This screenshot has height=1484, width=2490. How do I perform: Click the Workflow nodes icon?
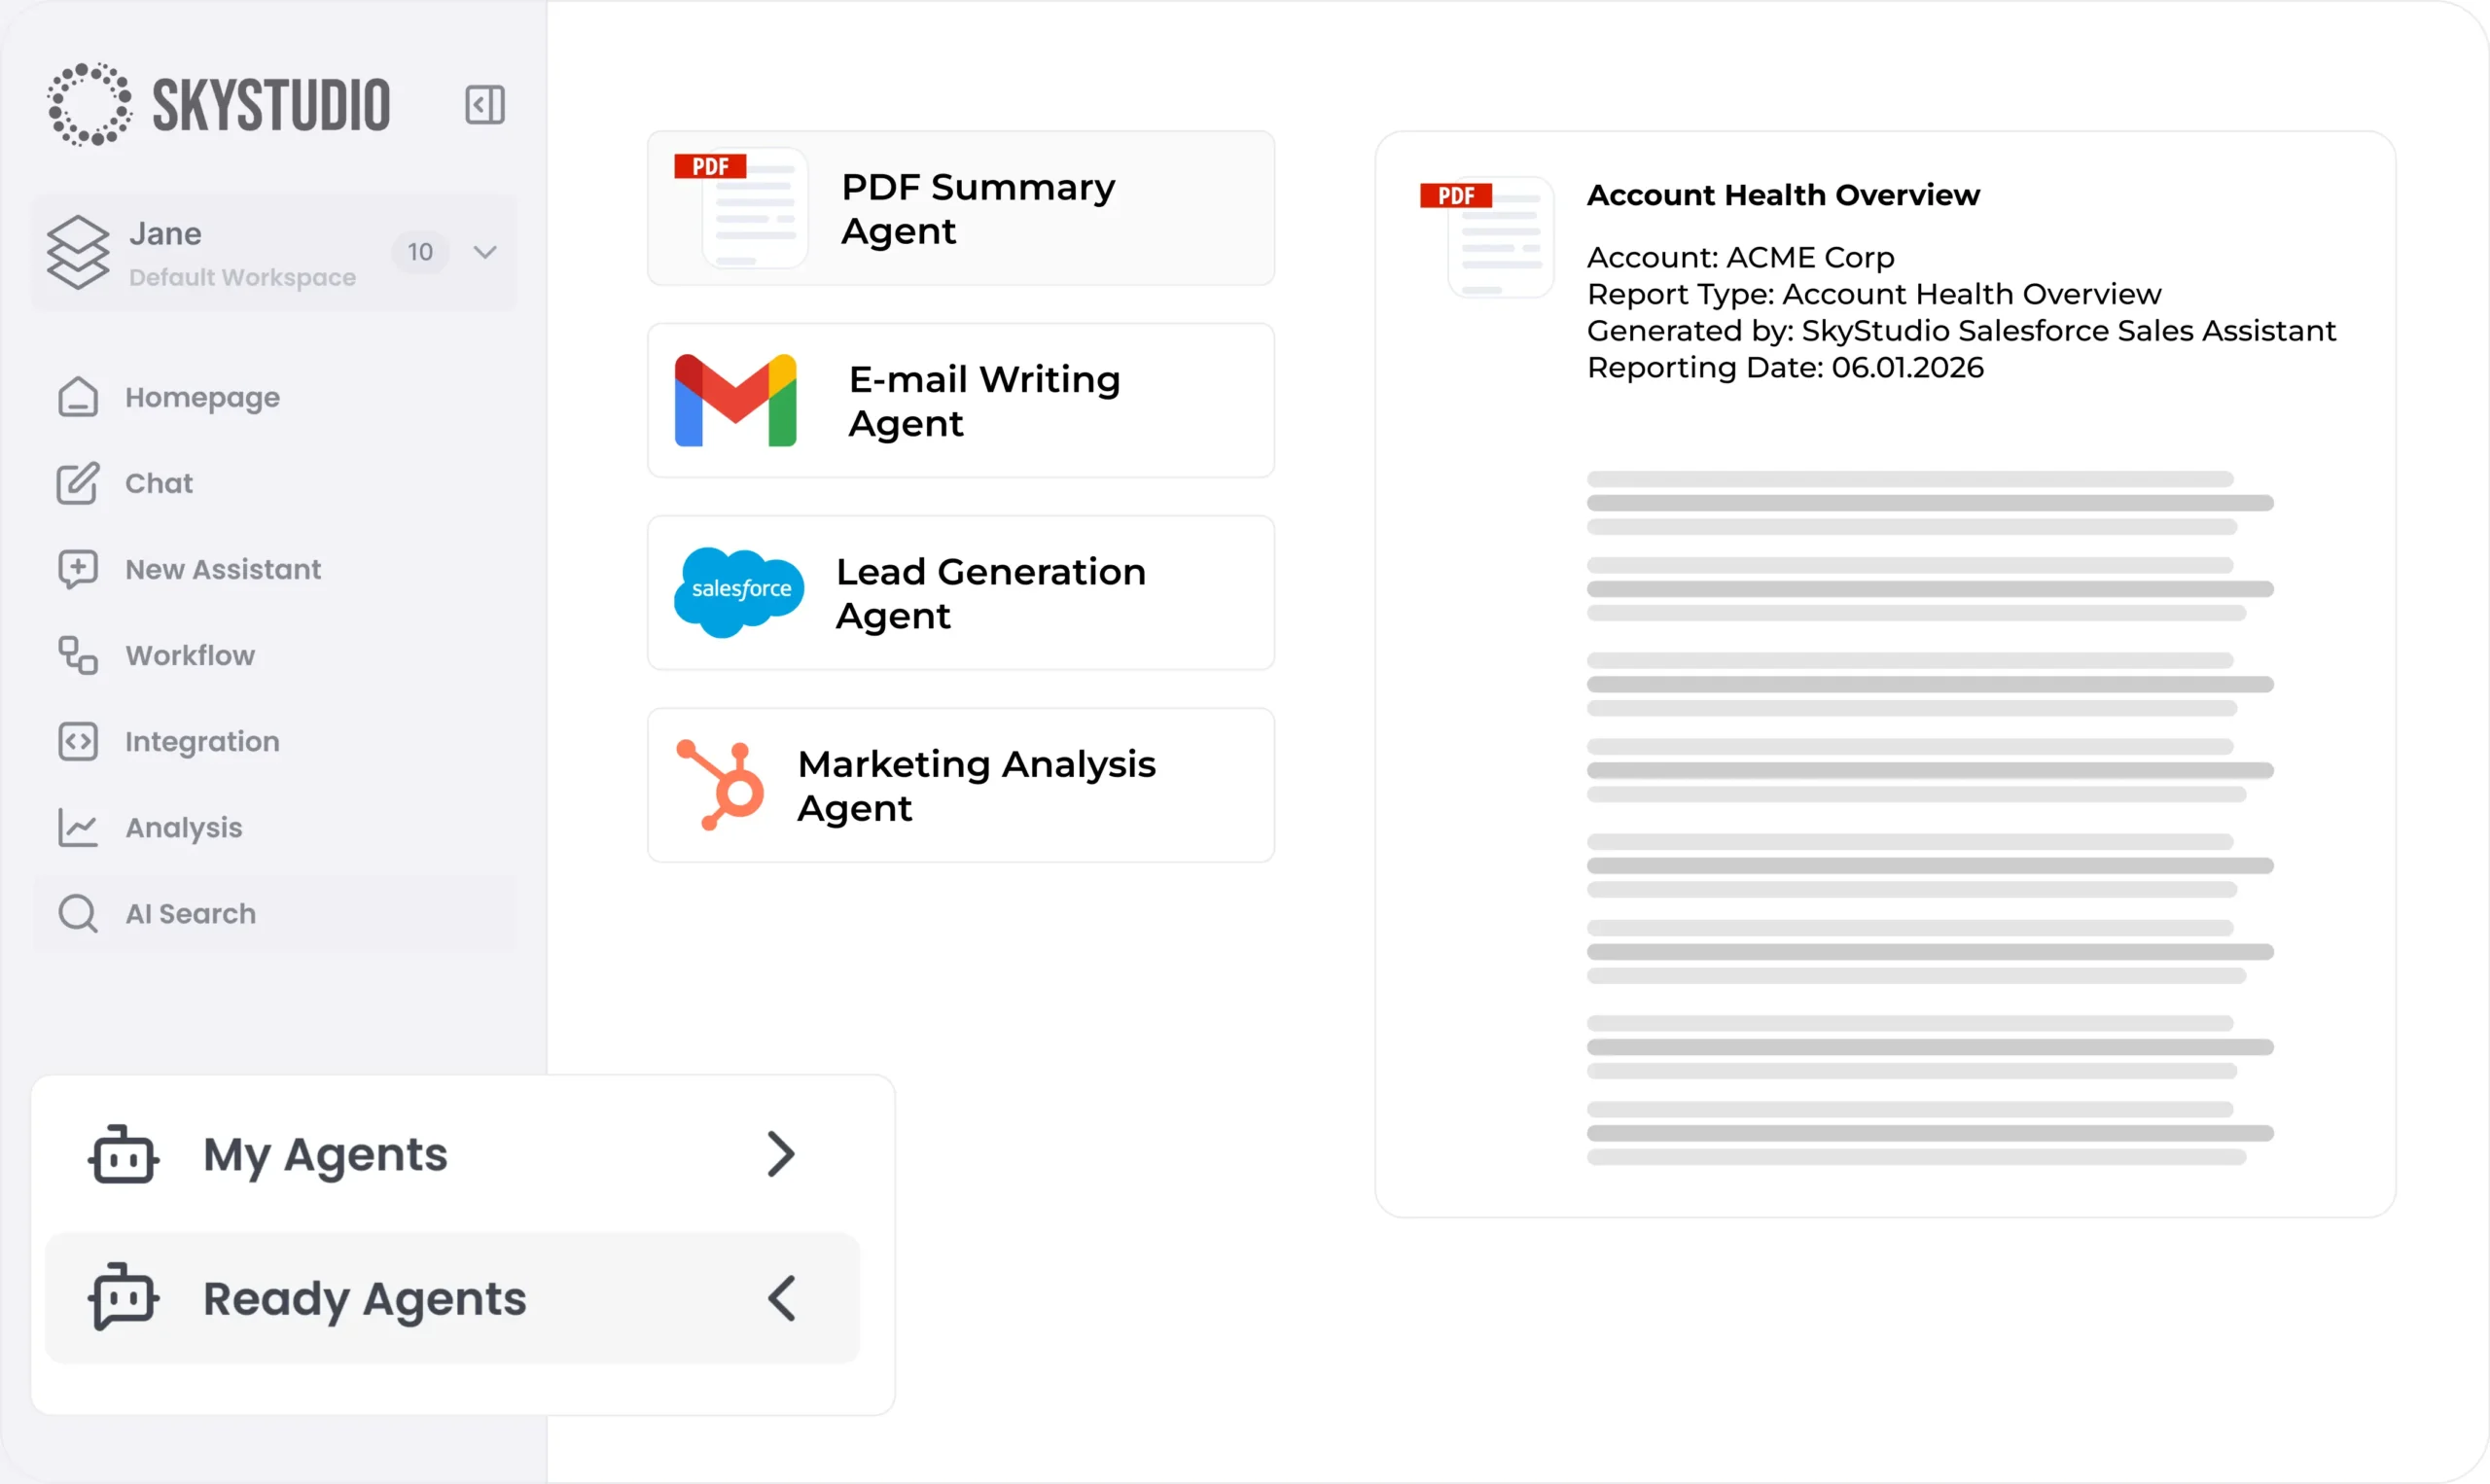(x=77, y=655)
